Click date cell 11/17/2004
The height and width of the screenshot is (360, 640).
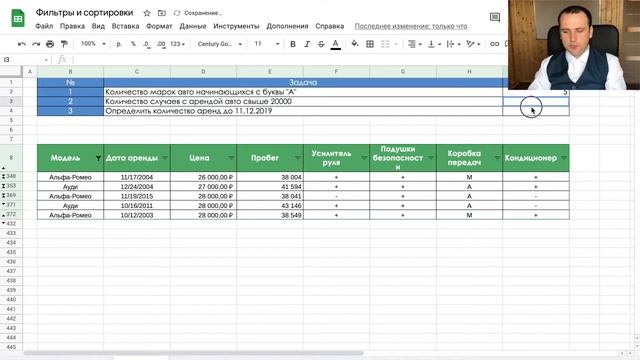[x=137, y=177]
